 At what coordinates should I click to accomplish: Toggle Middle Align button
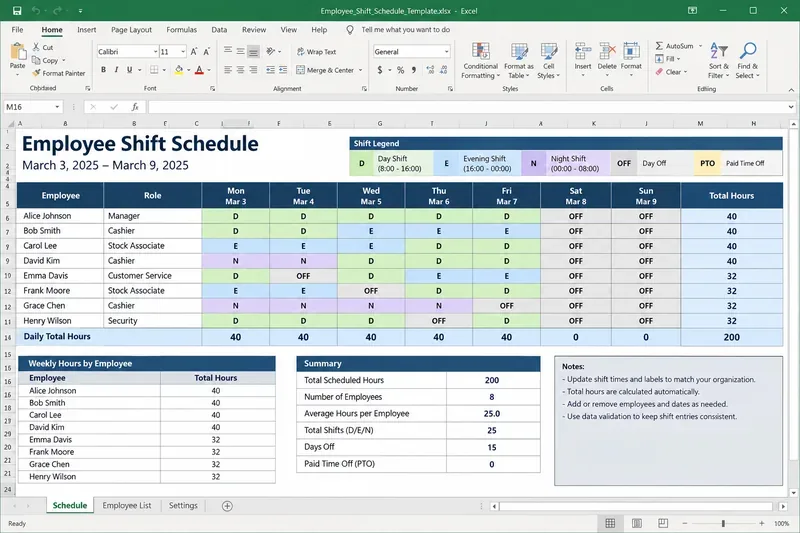(240, 51)
